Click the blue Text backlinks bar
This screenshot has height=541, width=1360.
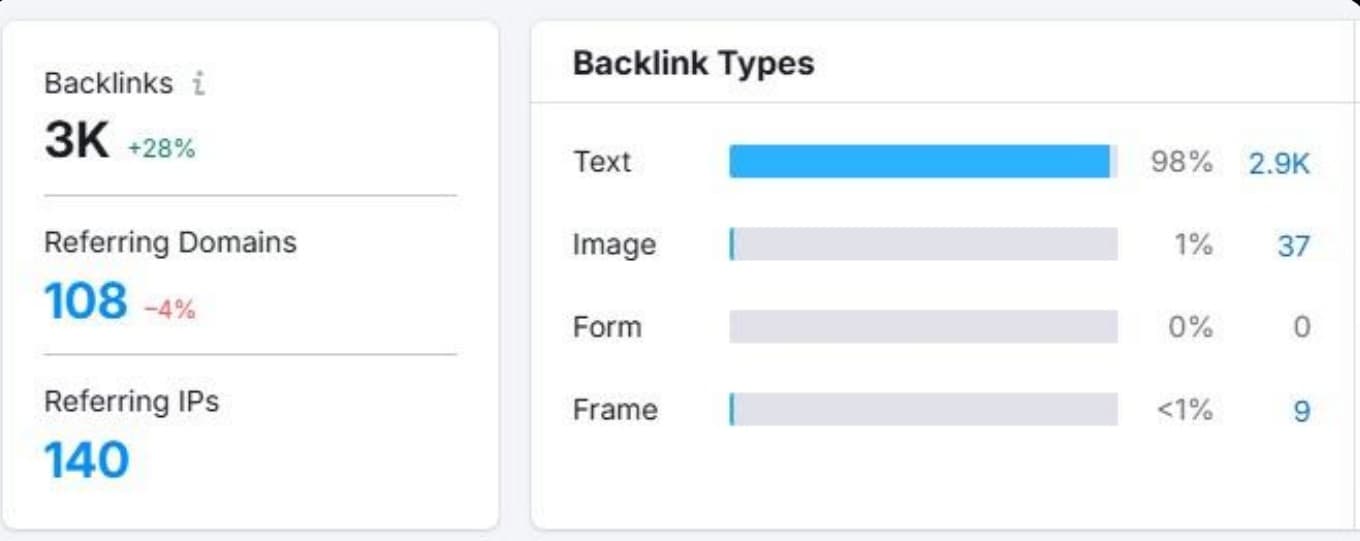click(919, 162)
